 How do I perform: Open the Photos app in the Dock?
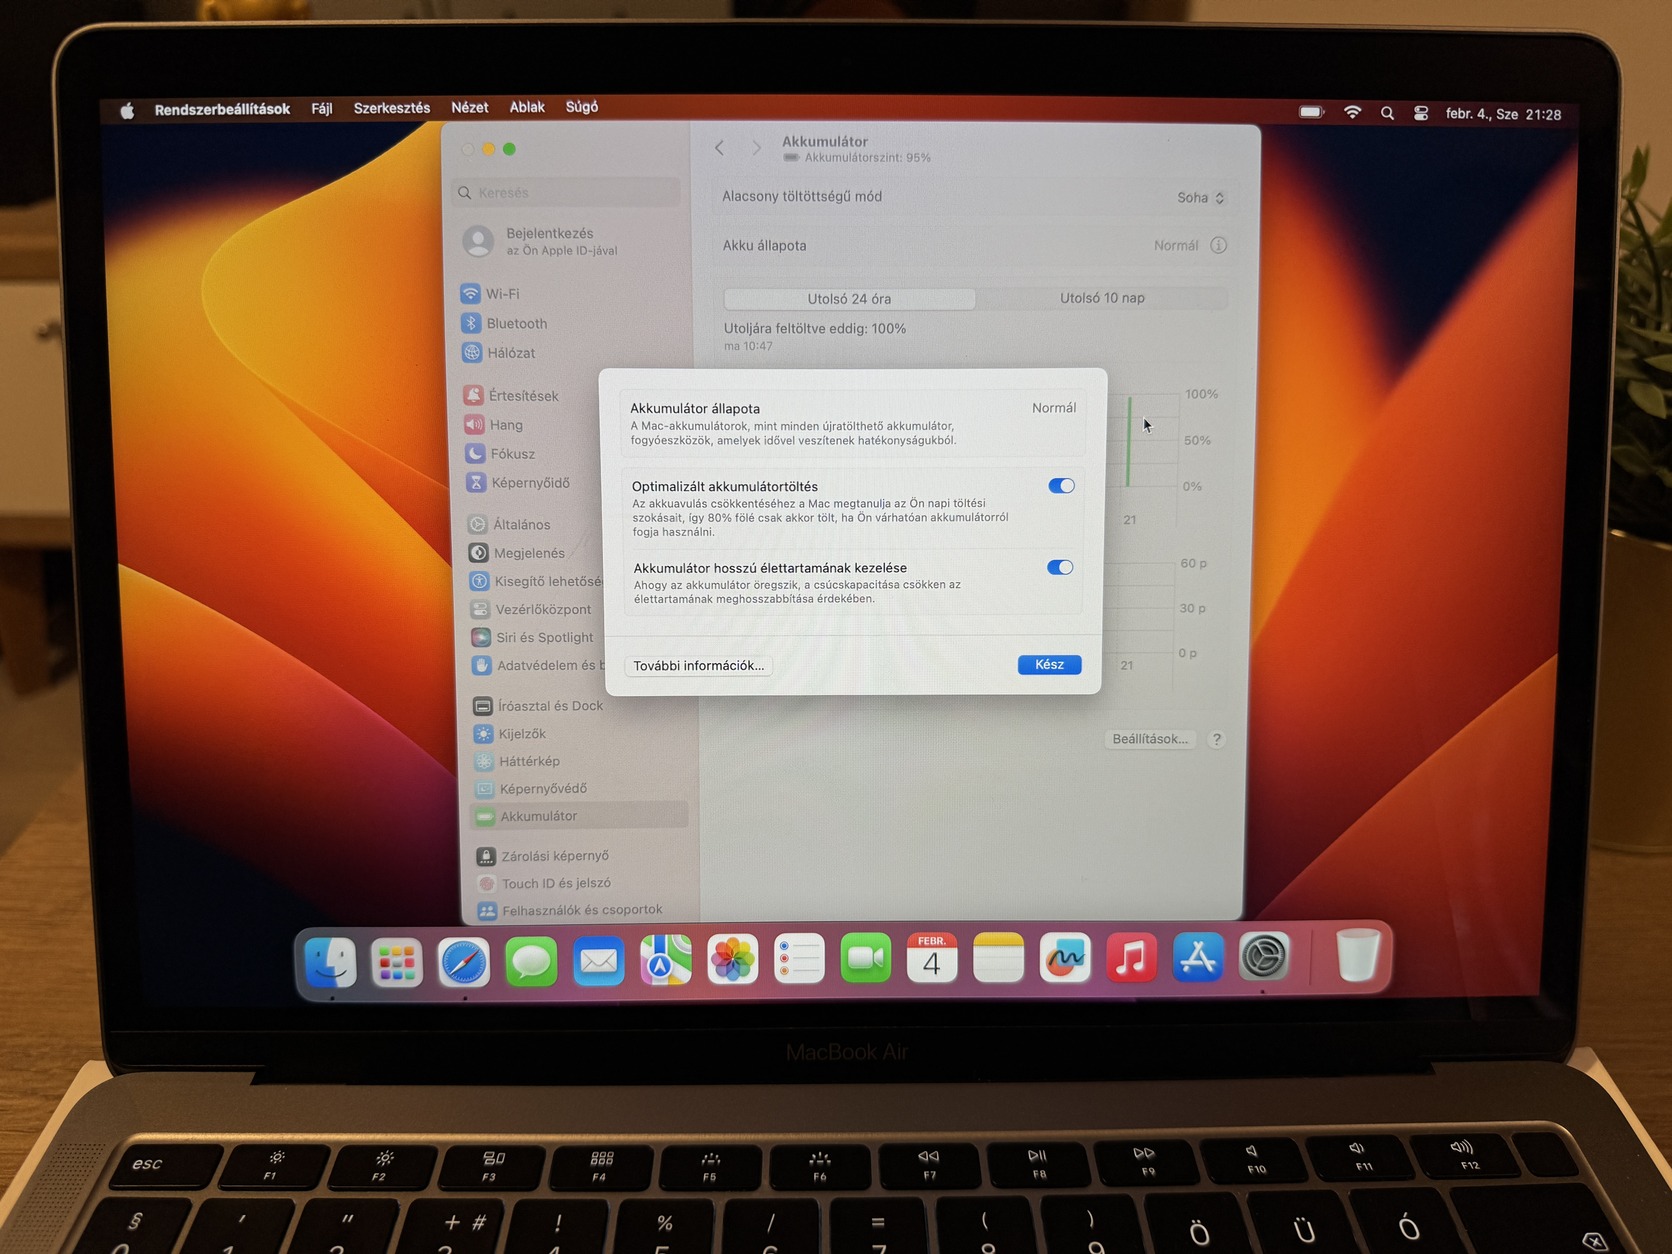[733, 960]
